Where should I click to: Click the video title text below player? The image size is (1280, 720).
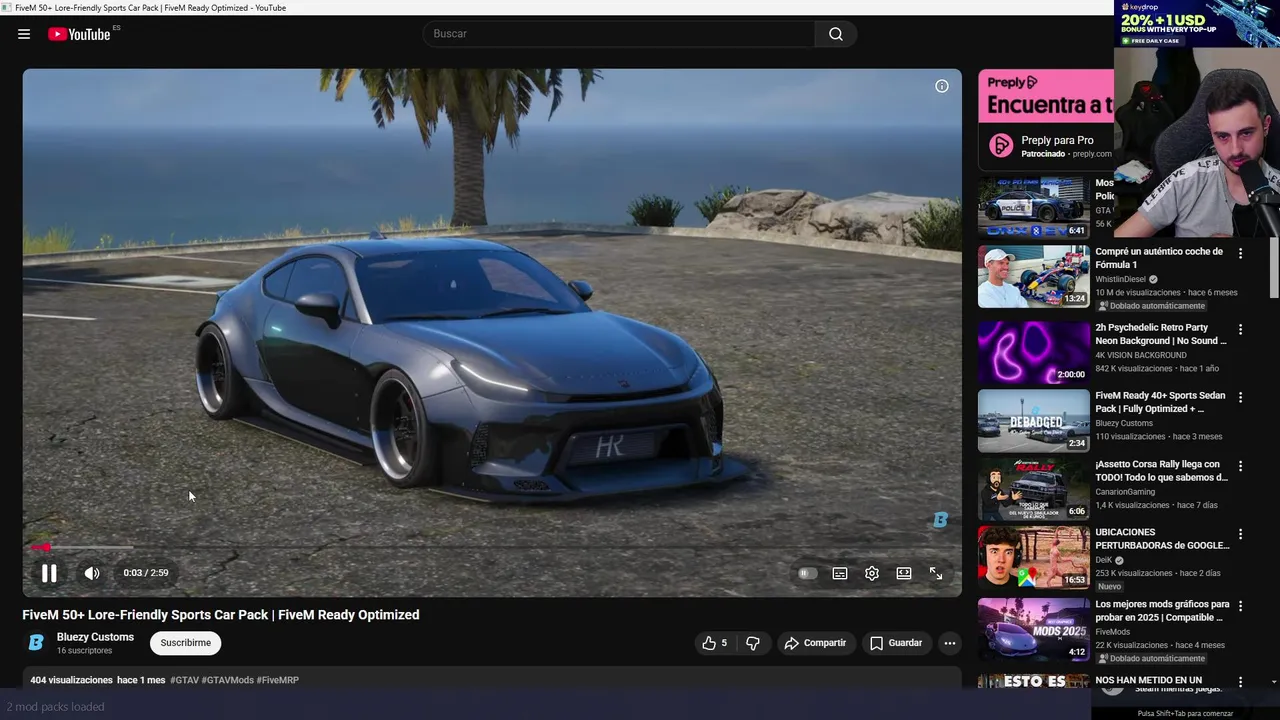click(x=221, y=615)
